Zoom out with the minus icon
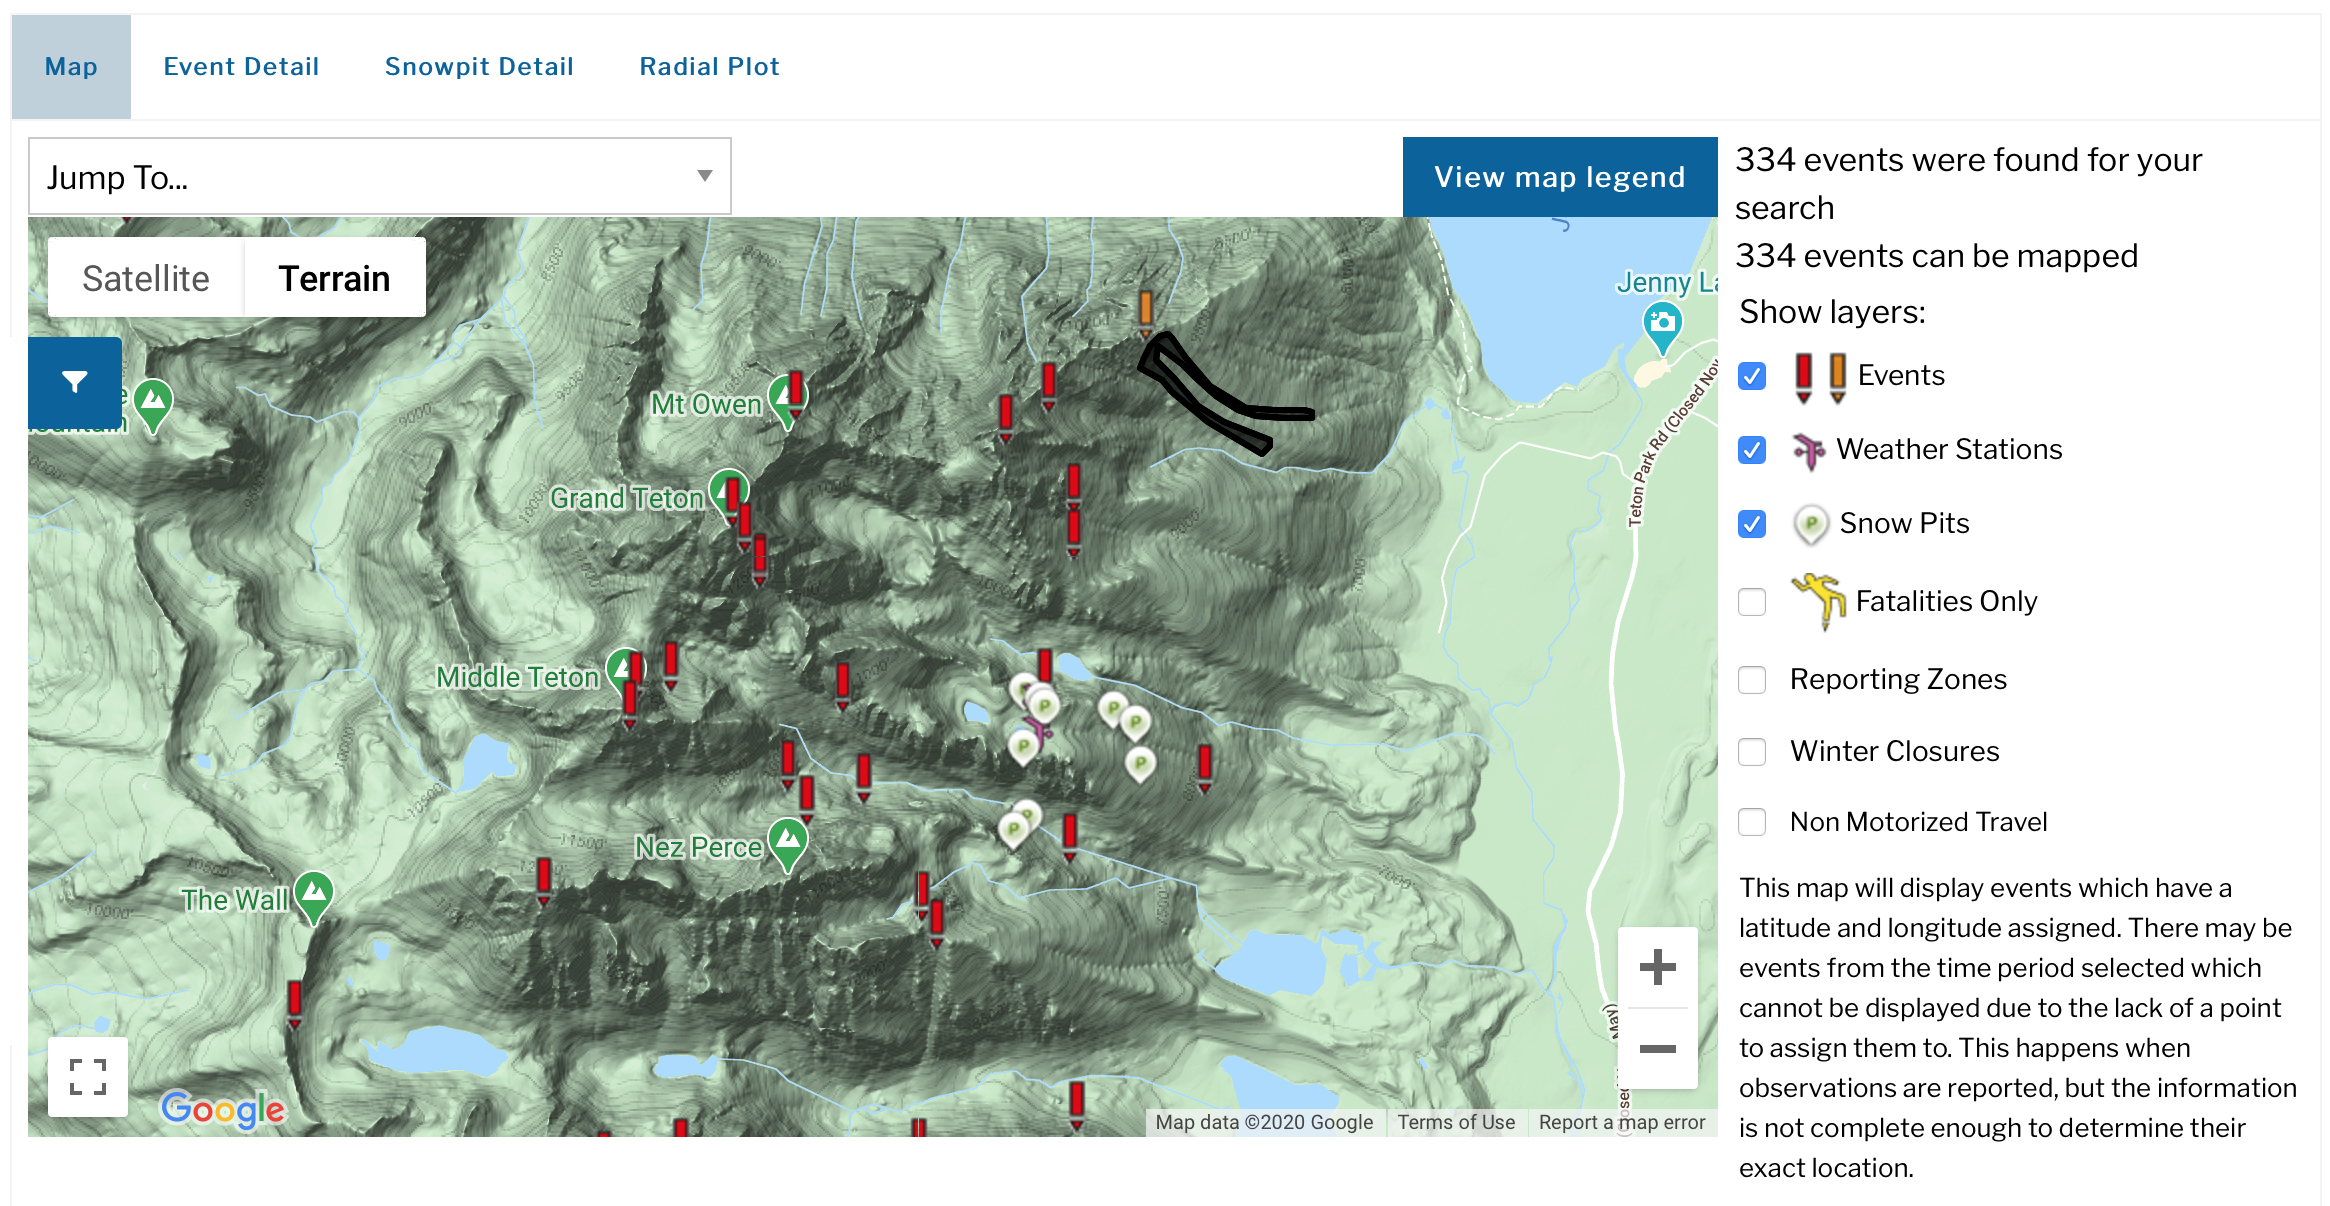Screen dimensions: 2330x1206 pos(1657,1049)
